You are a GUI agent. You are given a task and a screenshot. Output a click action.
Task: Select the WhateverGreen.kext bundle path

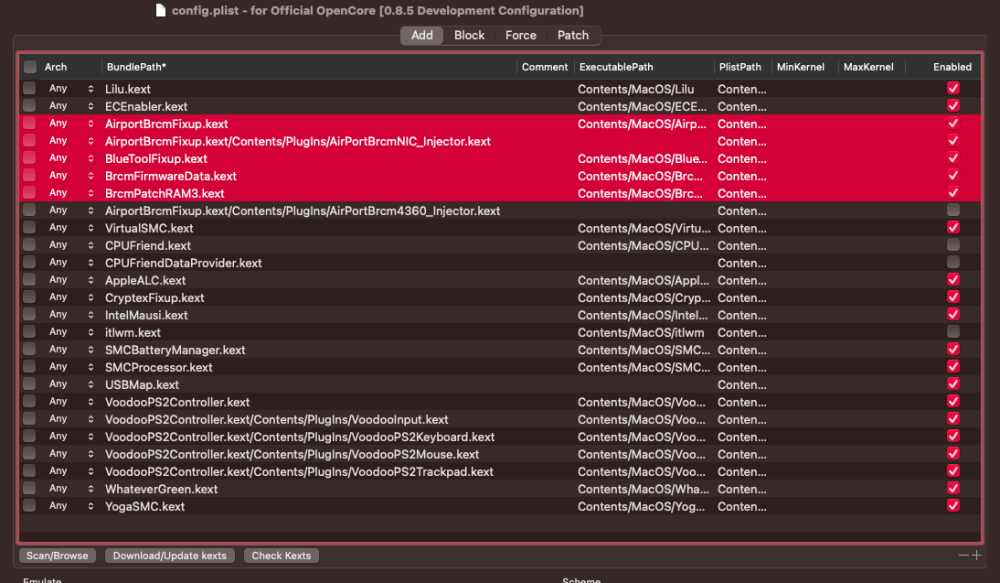coord(161,489)
